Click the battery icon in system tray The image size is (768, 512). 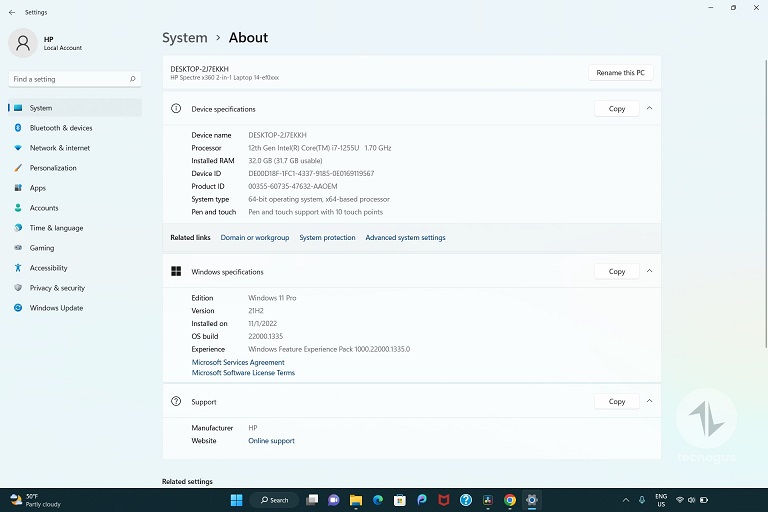point(704,500)
